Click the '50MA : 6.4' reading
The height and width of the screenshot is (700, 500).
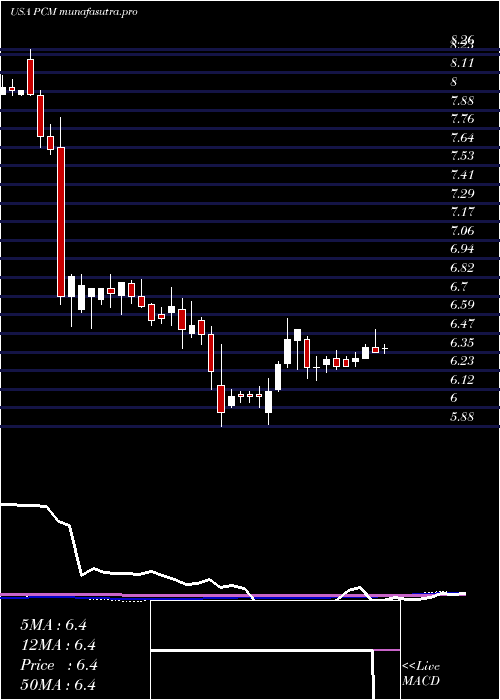58,685
